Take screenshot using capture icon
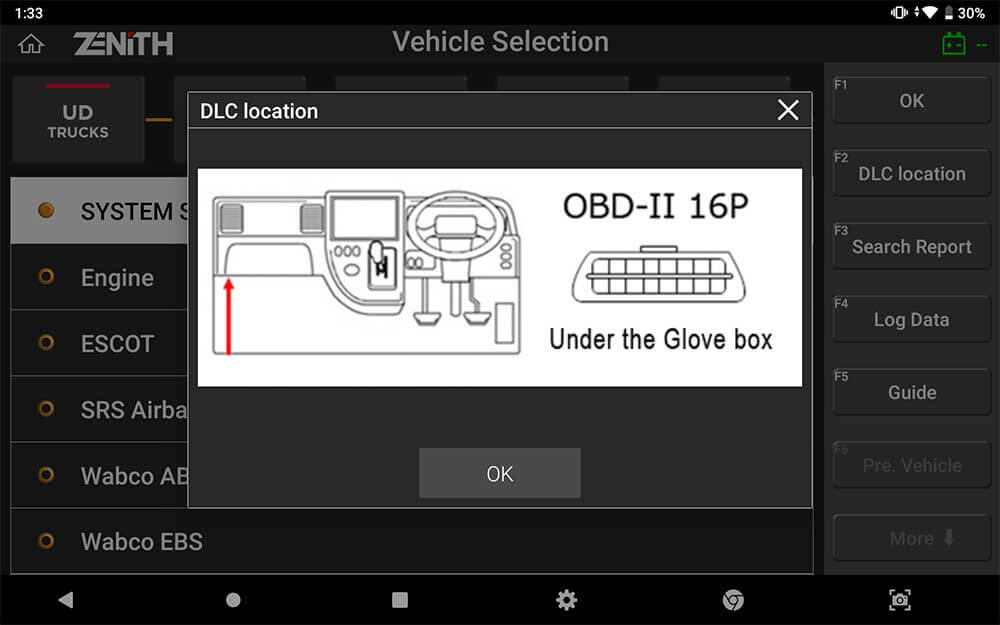This screenshot has height=625, width=1000. point(899,599)
